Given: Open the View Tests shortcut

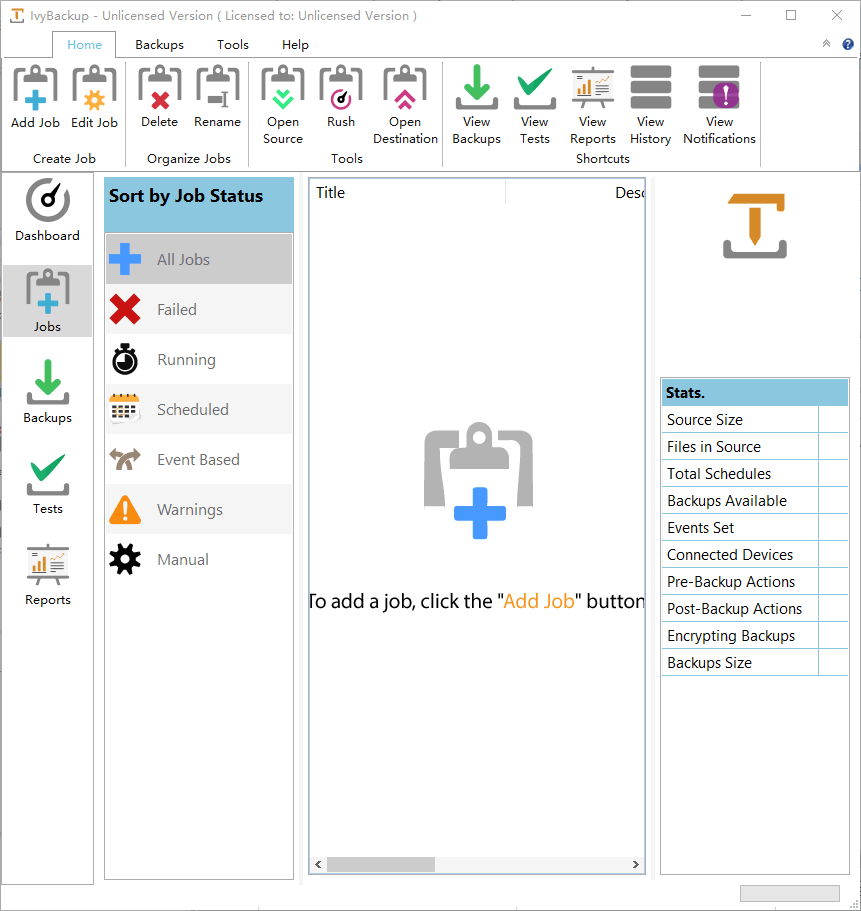Looking at the screenshot, I should coord(534,105).
